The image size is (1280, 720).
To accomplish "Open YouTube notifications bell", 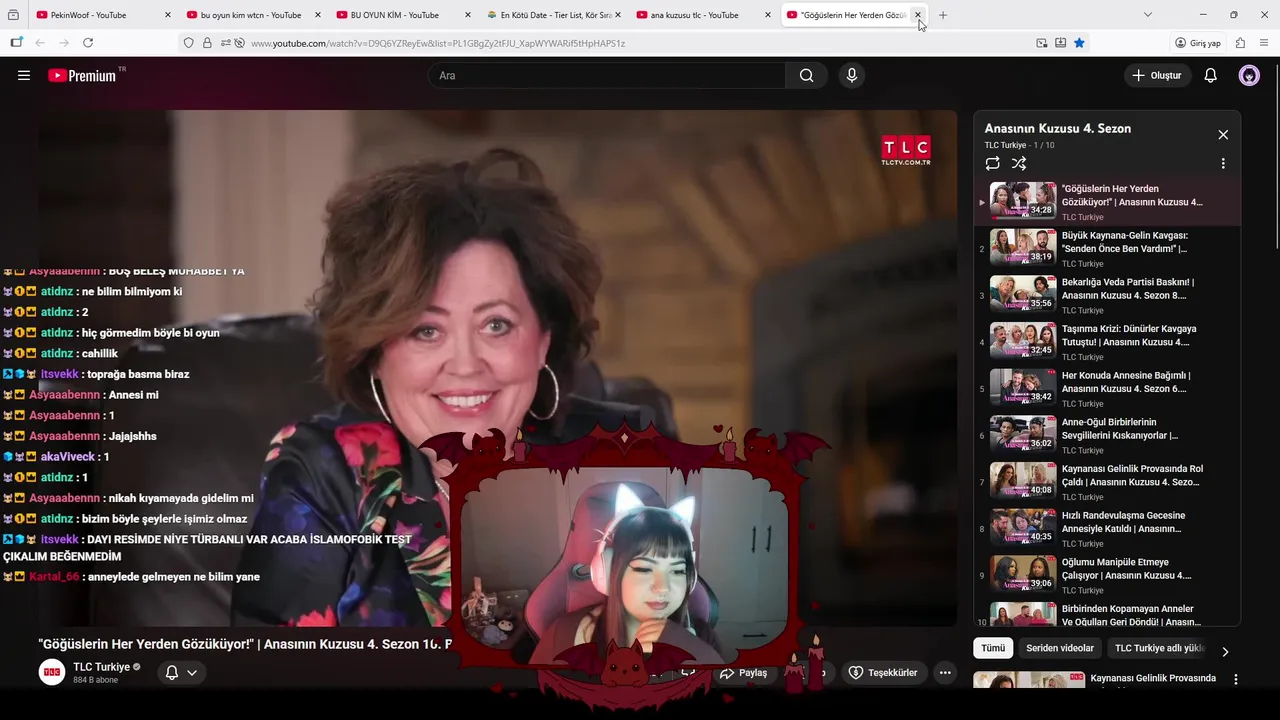I will click(x=1210, y=75).
